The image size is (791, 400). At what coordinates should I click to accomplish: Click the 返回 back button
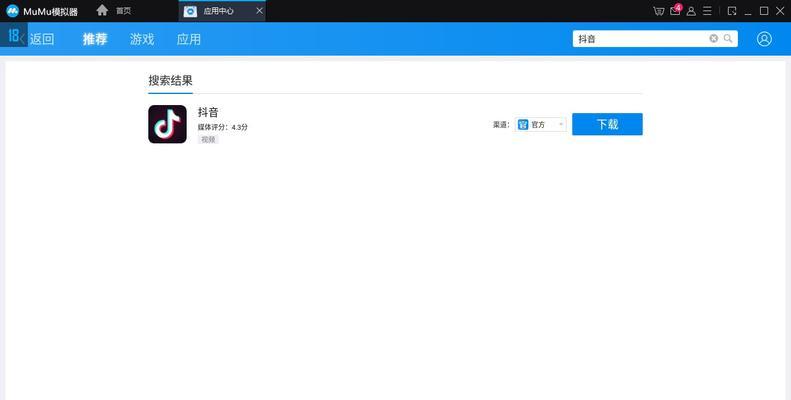click(x=41, y=39)
